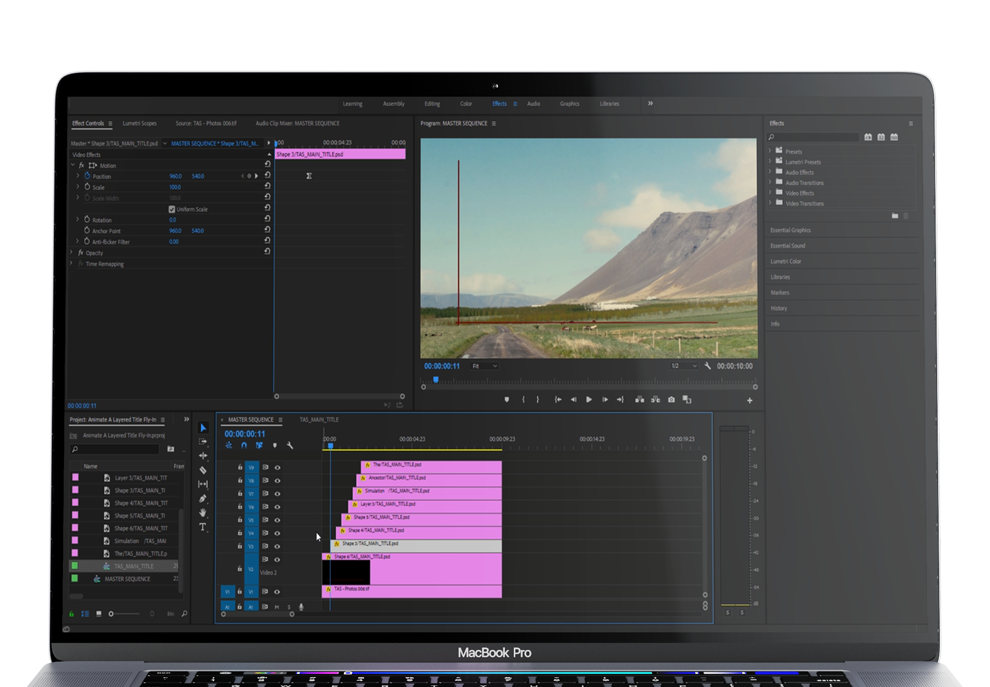Screen dimensions: 990x687
Task: Open the Lumetri Color panel
Action: [785, 261]
